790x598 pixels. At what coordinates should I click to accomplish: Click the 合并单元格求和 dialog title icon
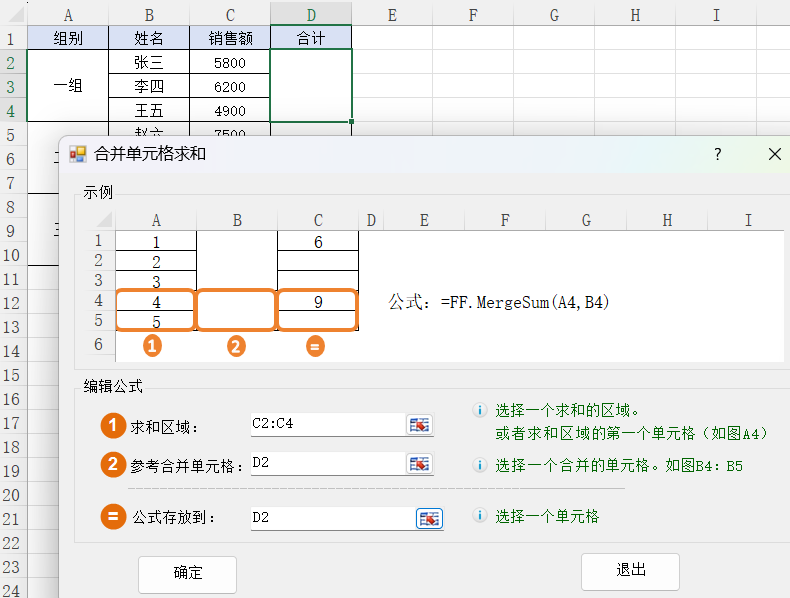click(x=77, y=154)
